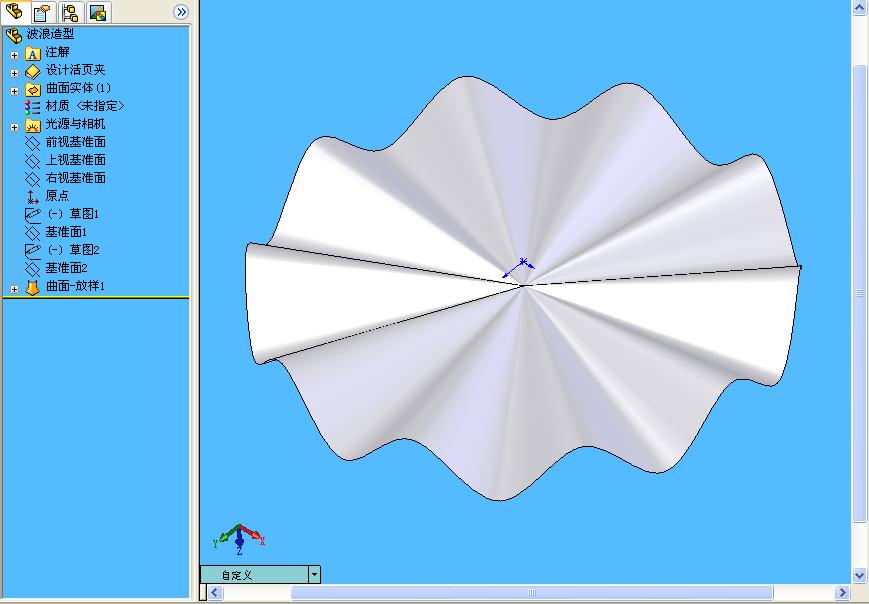Select the 波浪造型 root part node

click(x=50, y=34)
